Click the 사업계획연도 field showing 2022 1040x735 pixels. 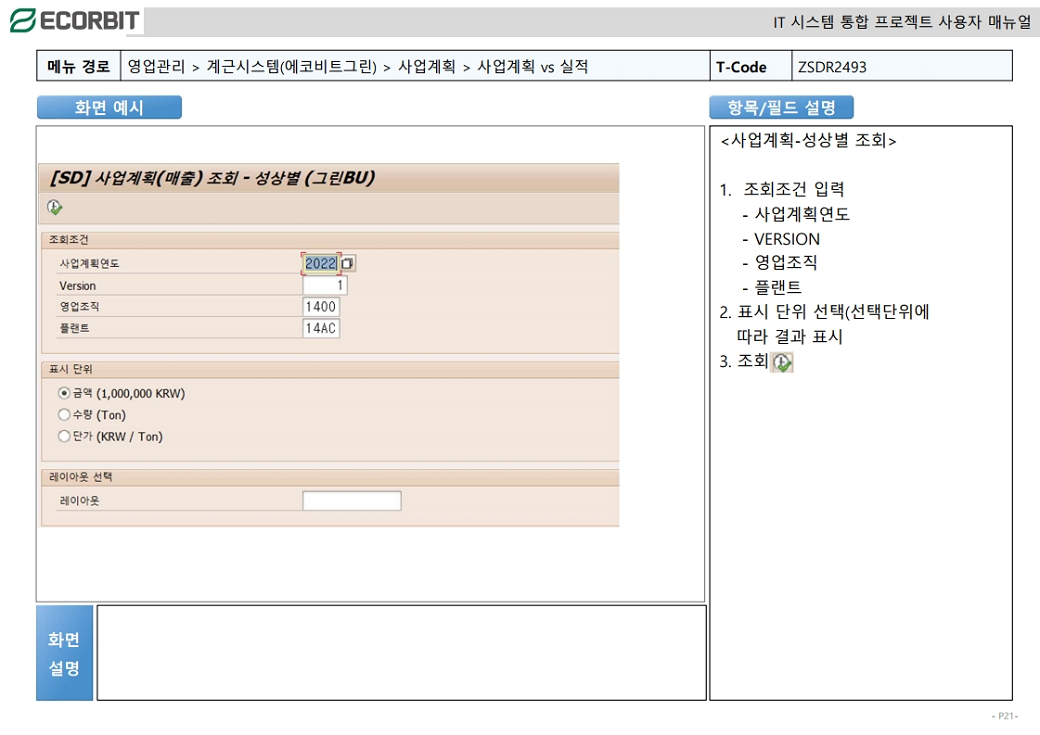pyautogui.click(x=321, y=263)
